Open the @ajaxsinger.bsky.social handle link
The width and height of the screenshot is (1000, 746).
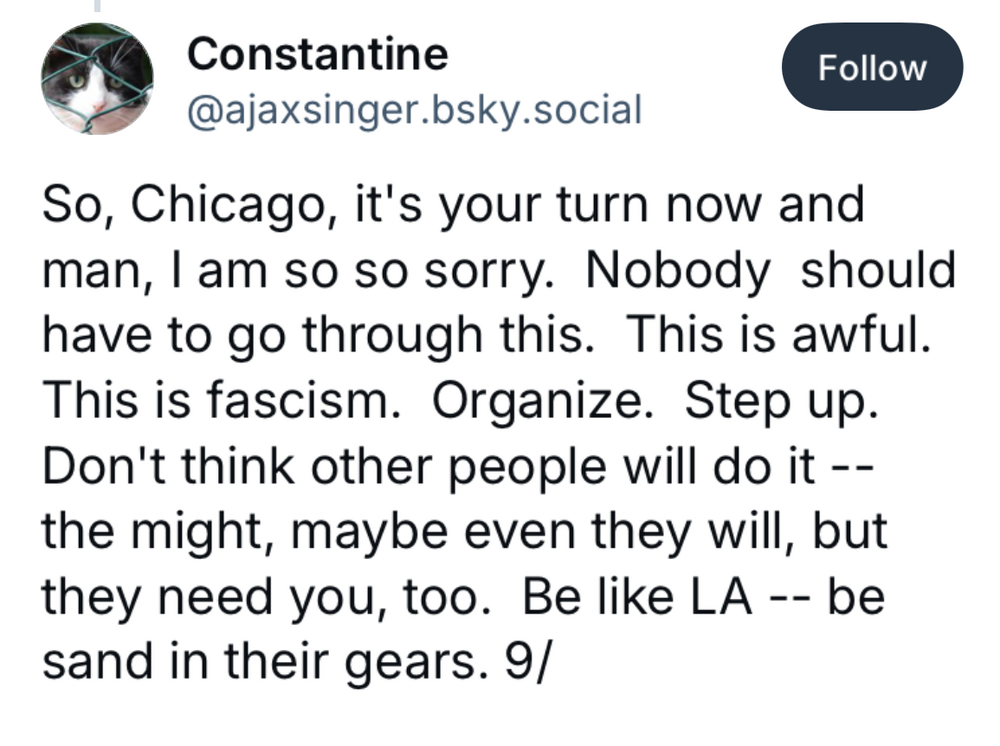pyautogui.click(x=413, y=109)
